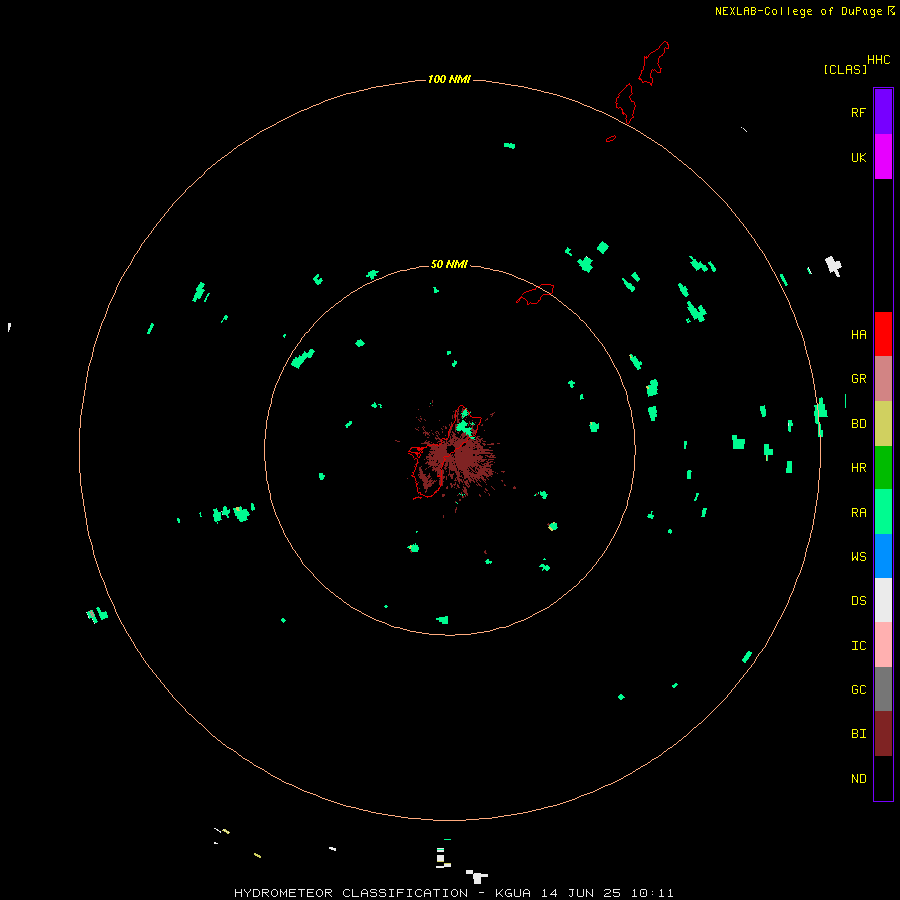Select the DS legend label
The height and width of the screenshot is (900, 900).
coord(858,600)
